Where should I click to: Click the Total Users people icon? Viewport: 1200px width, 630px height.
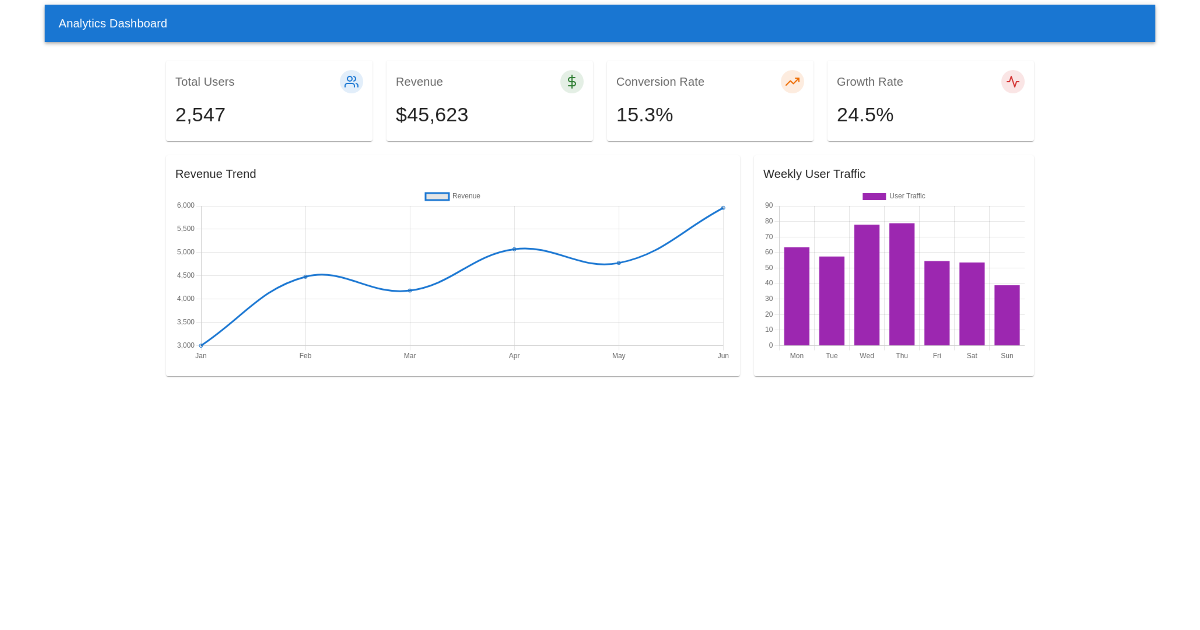click(x=351, y=82)
